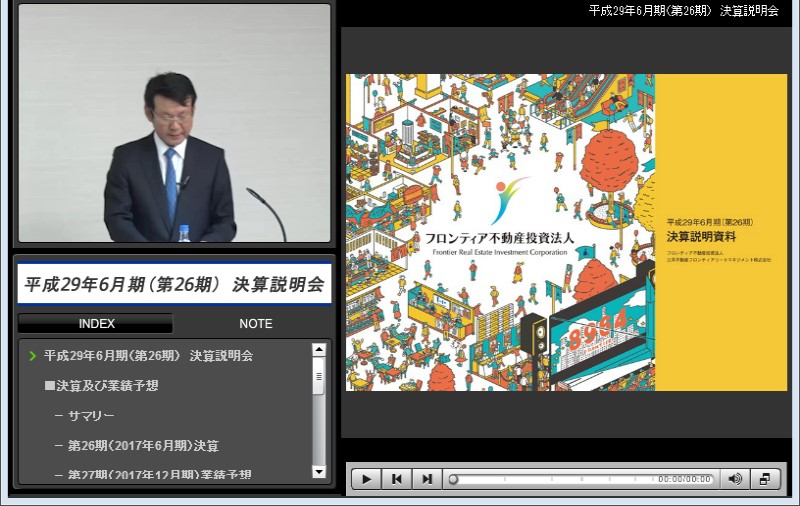Click the header title text at top right
Viewport: 800px width, 506px height.
click(684, 11)
